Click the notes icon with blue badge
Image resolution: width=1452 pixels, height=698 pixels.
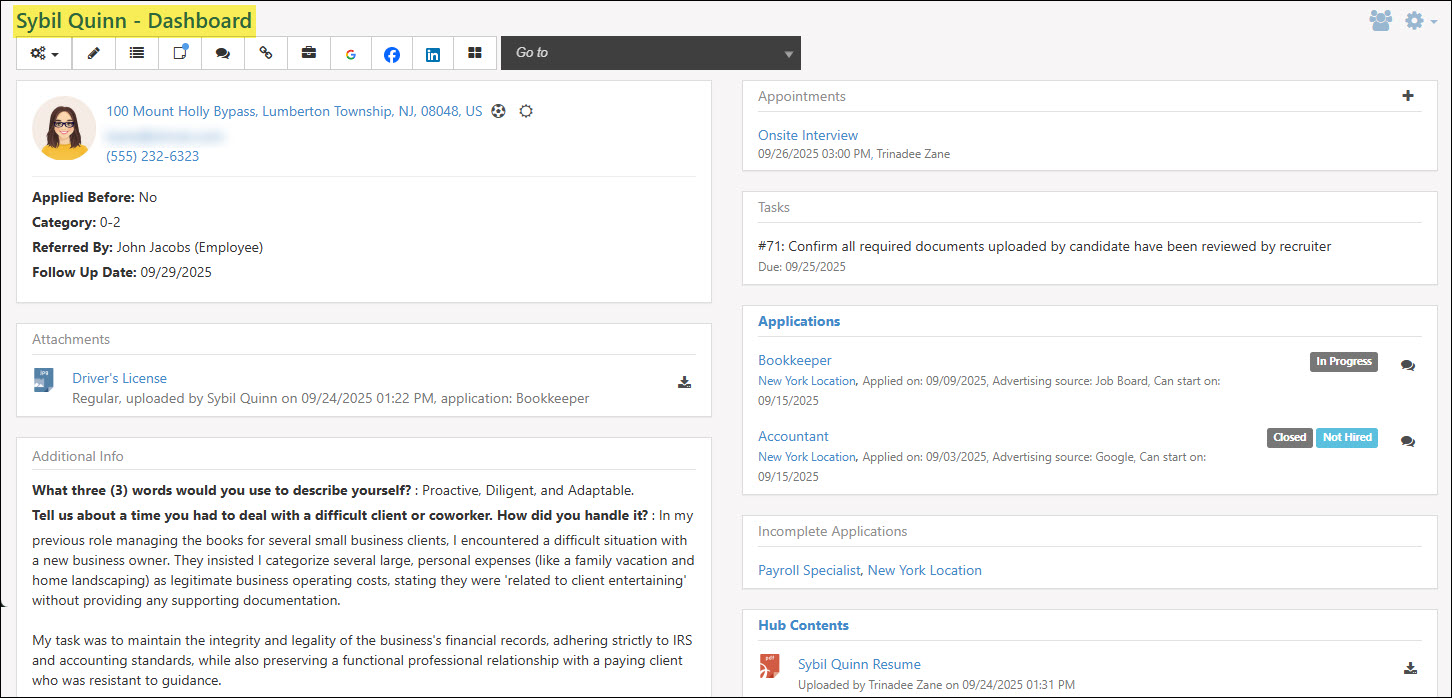click(179, 53)
